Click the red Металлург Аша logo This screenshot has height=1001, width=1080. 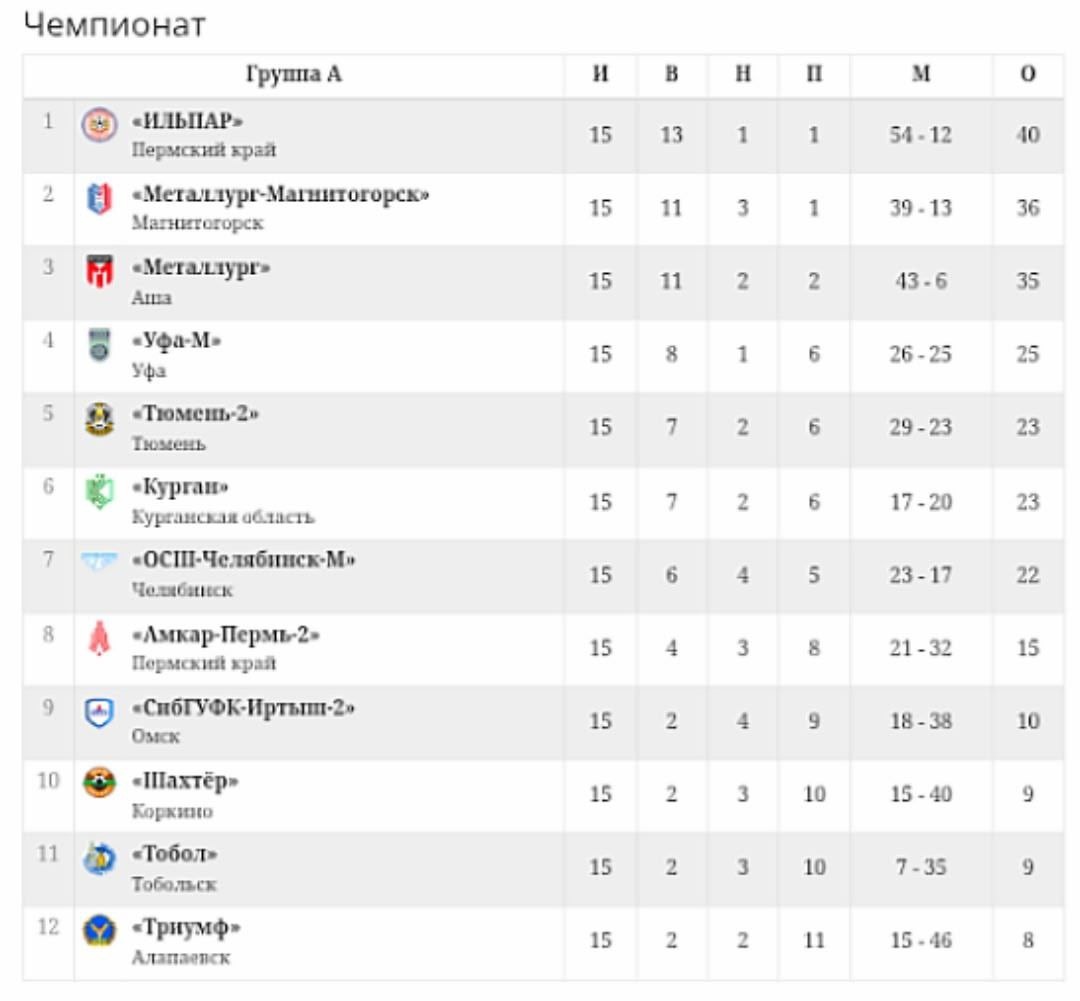coord(99,271)
